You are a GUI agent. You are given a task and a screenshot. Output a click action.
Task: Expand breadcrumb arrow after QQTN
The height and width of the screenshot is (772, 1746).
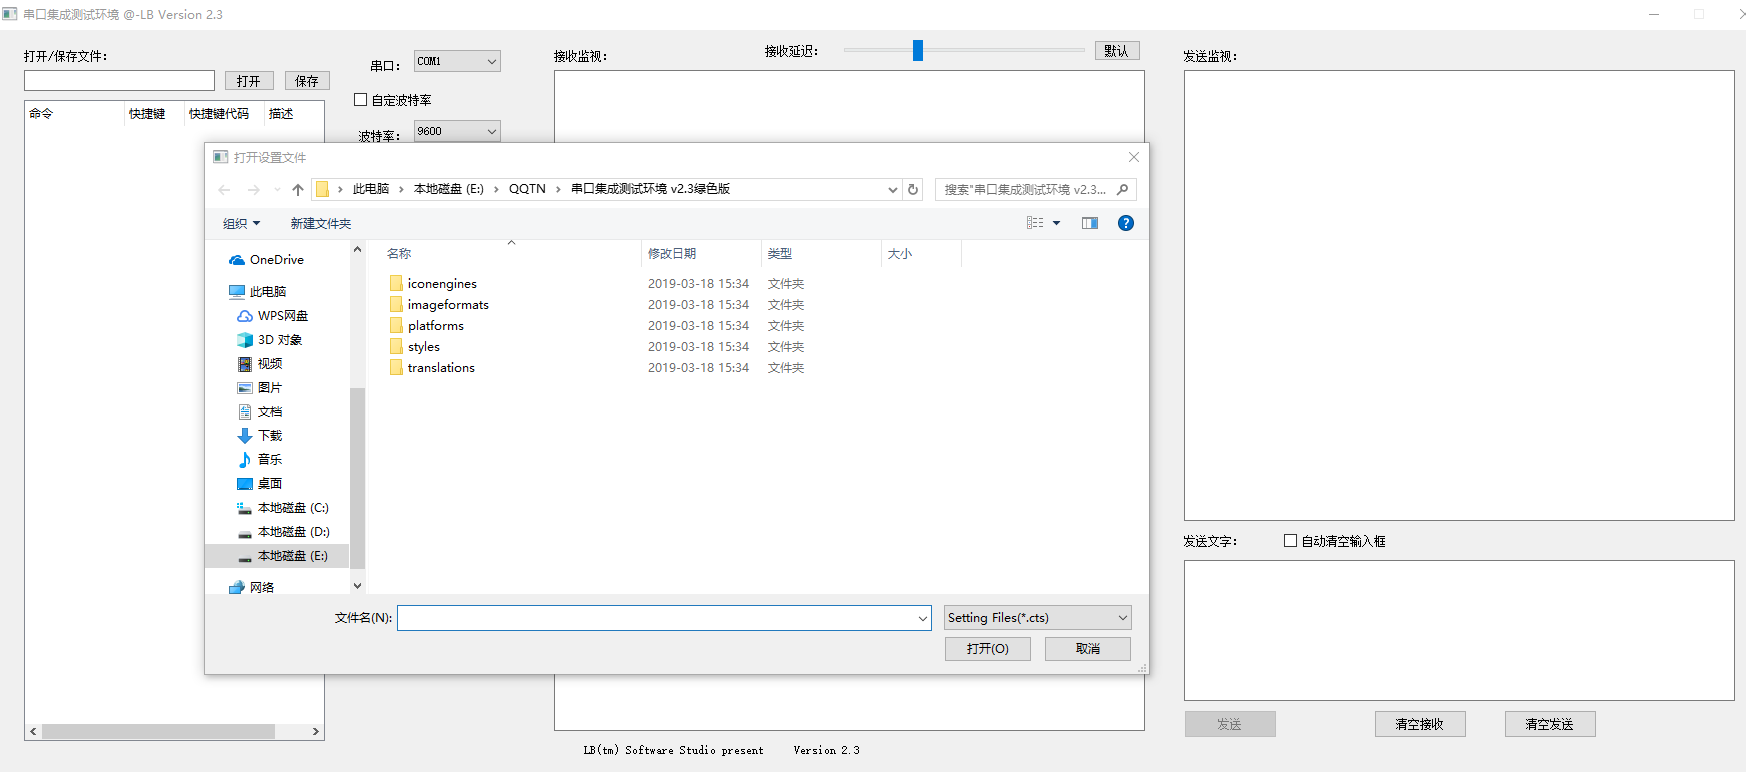click(x=558, y=189)
